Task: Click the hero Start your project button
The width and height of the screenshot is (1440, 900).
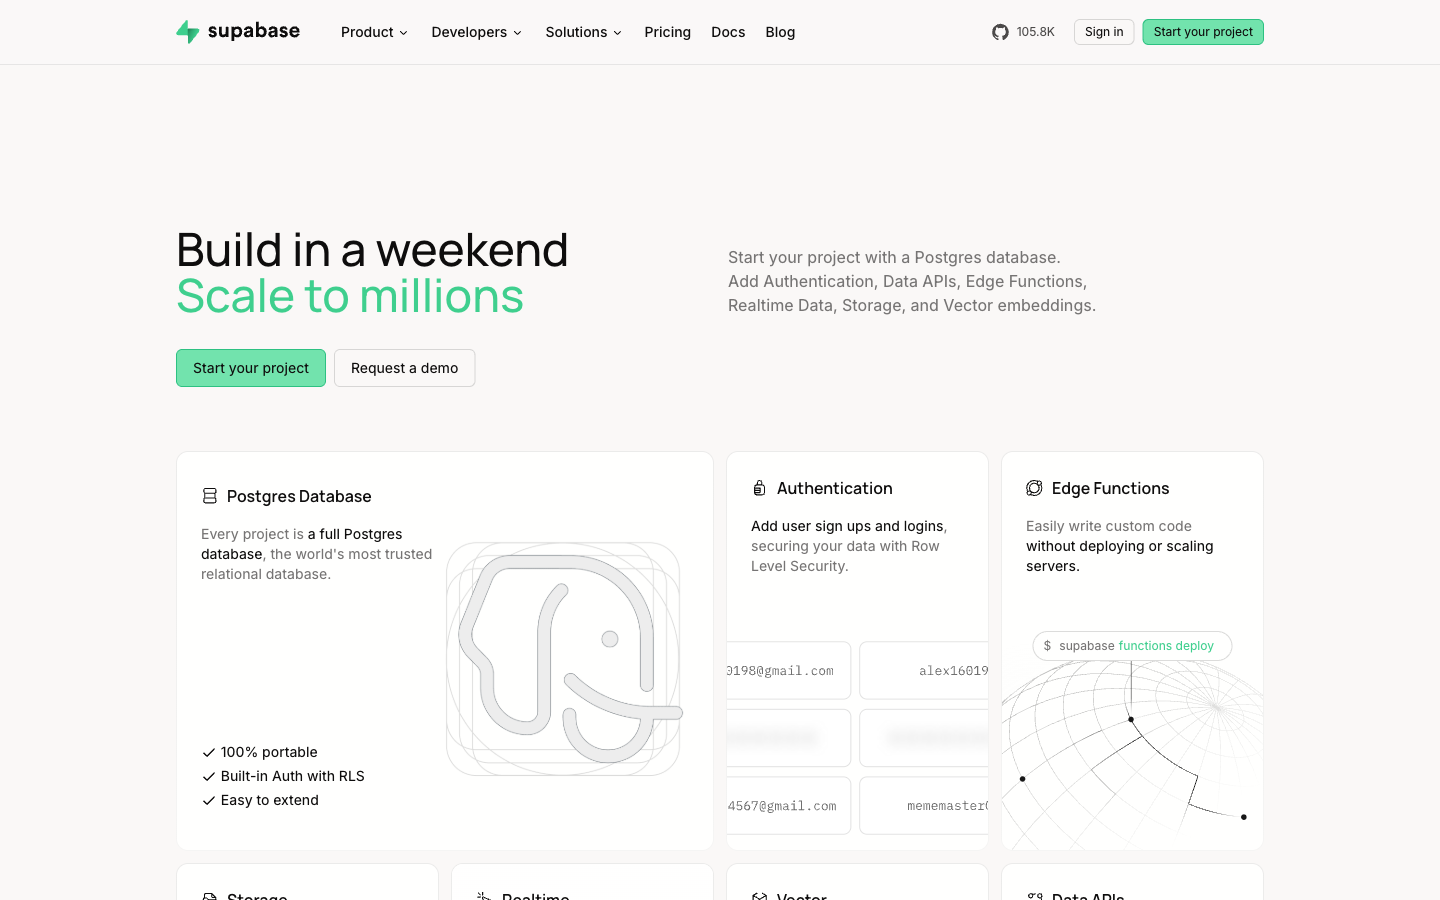Action: point(251,368)
